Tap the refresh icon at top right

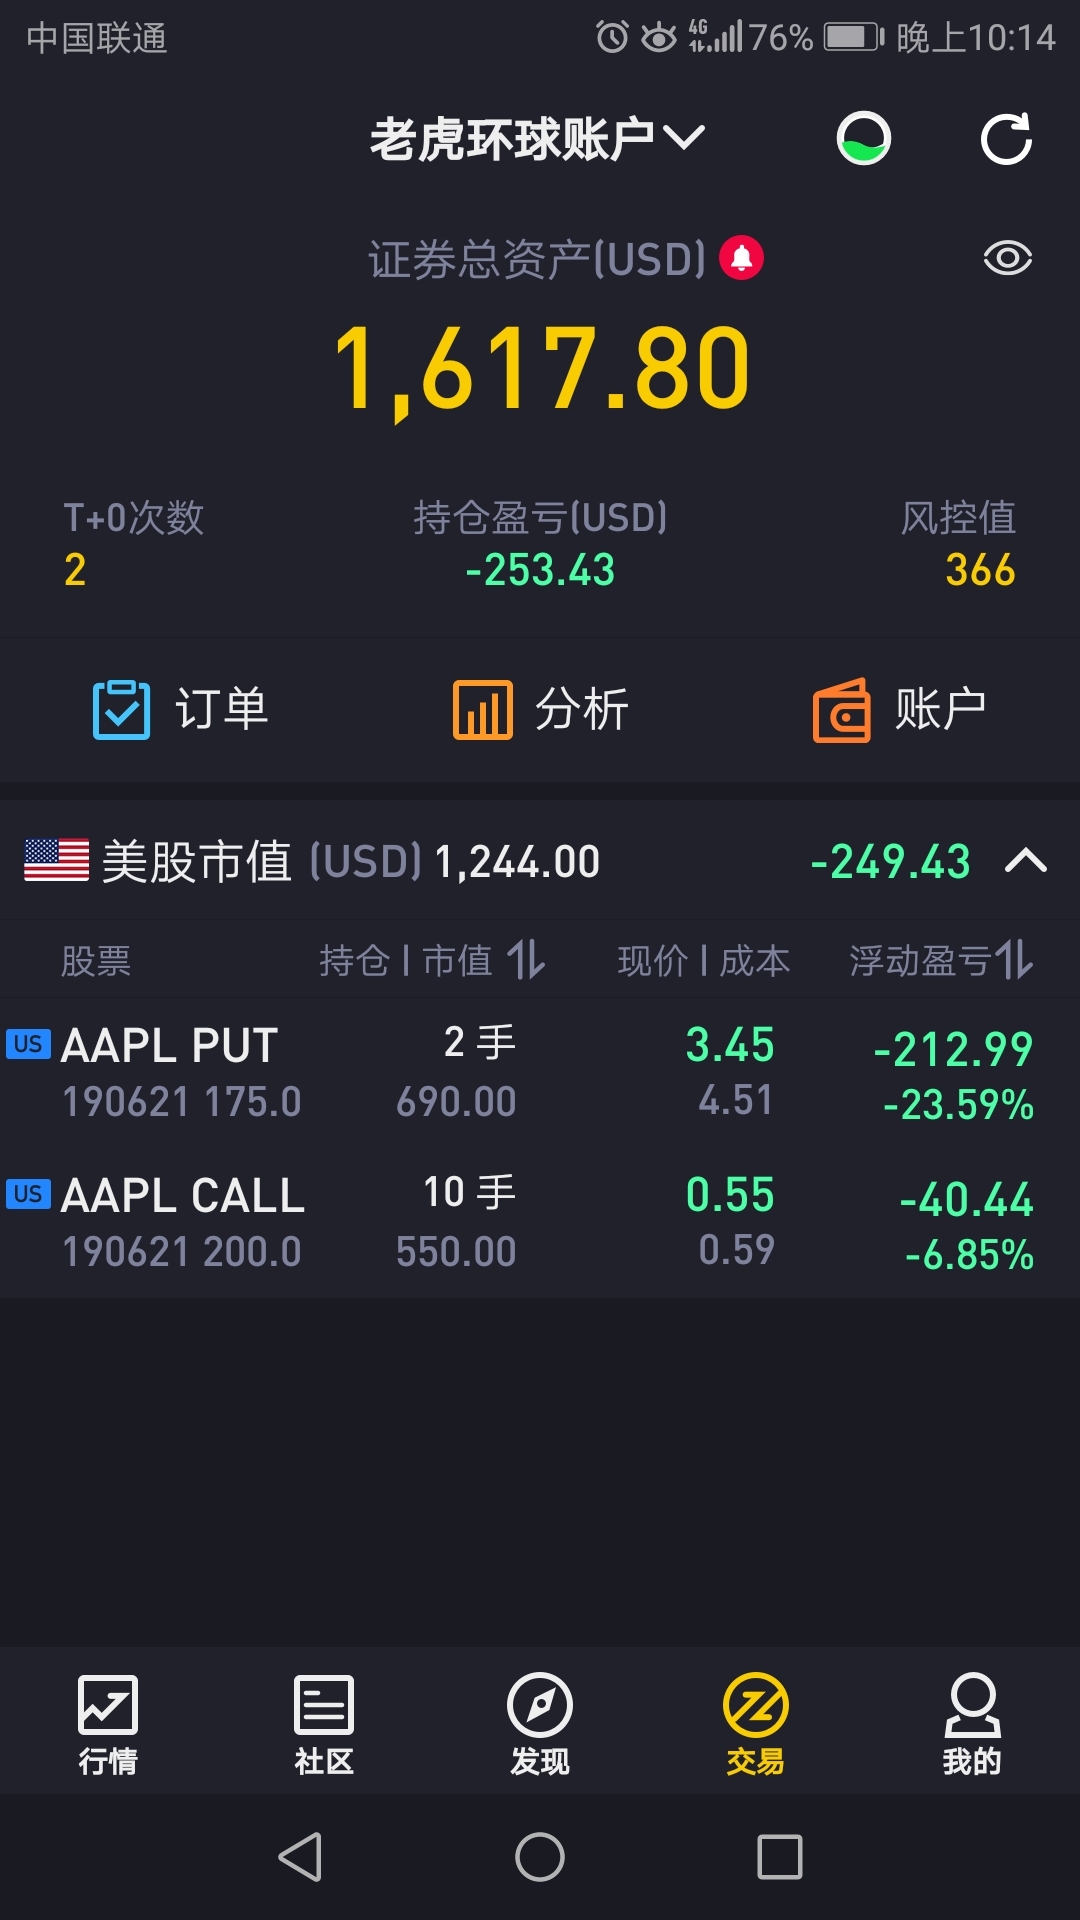pos(1006,139)
